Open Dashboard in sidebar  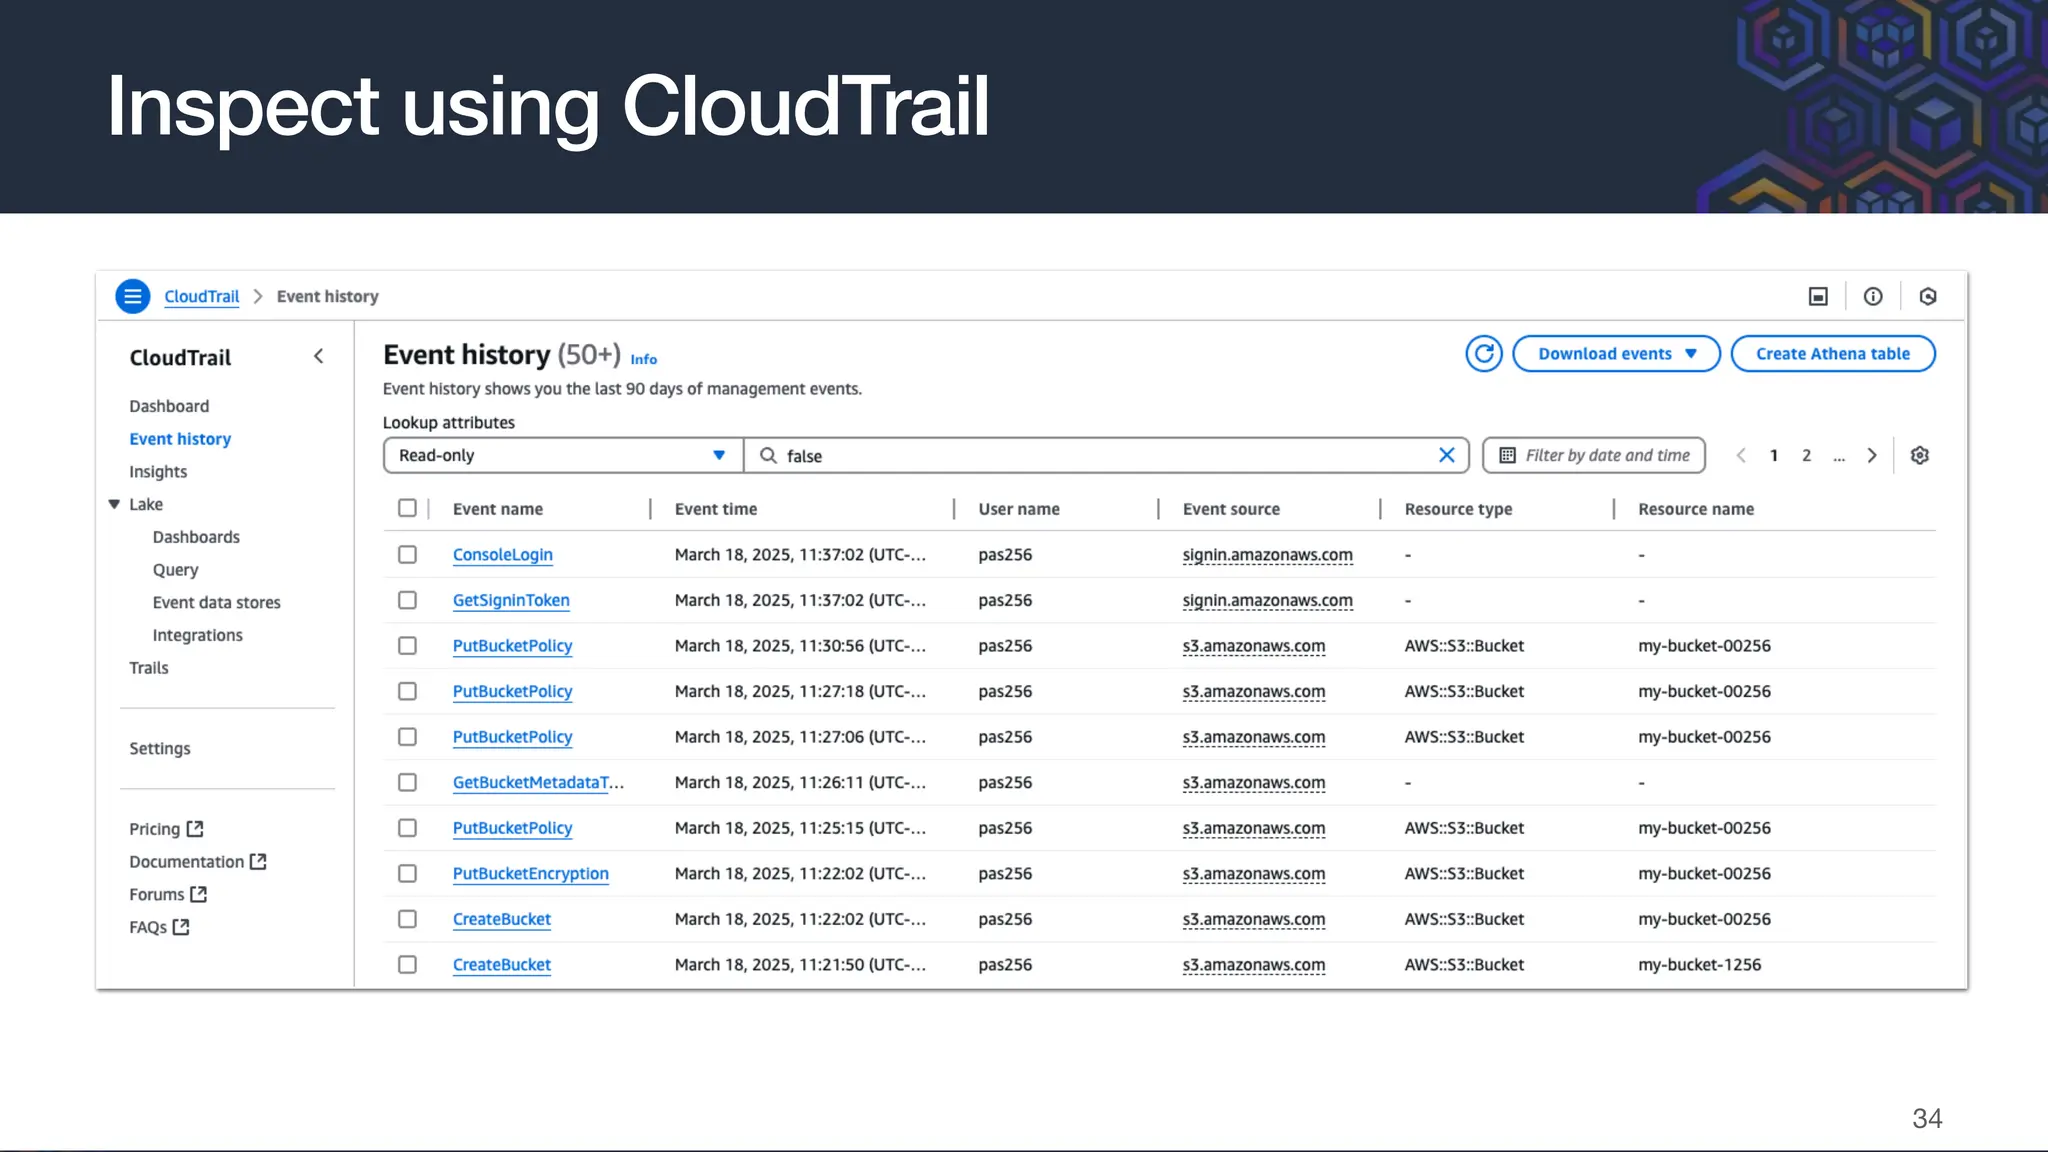click(x=169, y=406)
